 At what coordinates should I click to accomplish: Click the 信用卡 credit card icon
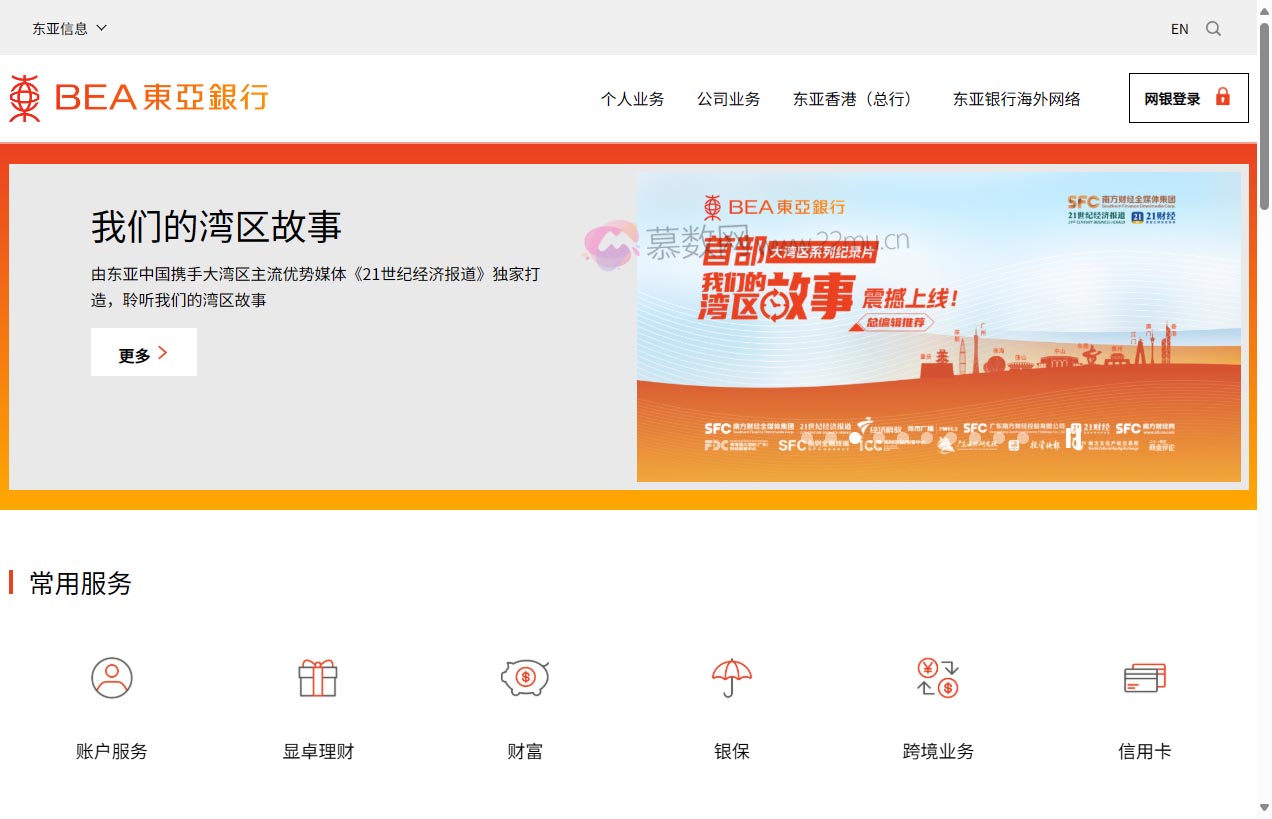pyautogui.click(x=1144, y=677)
